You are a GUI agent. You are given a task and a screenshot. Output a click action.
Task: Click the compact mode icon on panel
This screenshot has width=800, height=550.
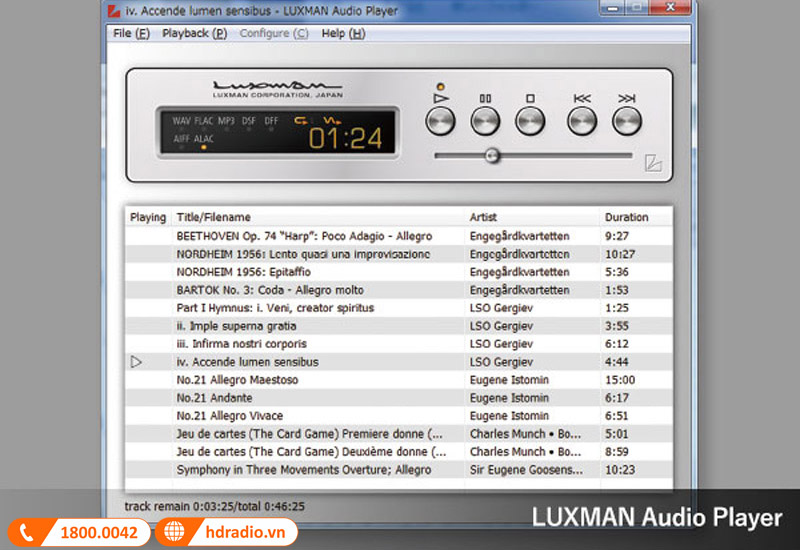point(653,163)
